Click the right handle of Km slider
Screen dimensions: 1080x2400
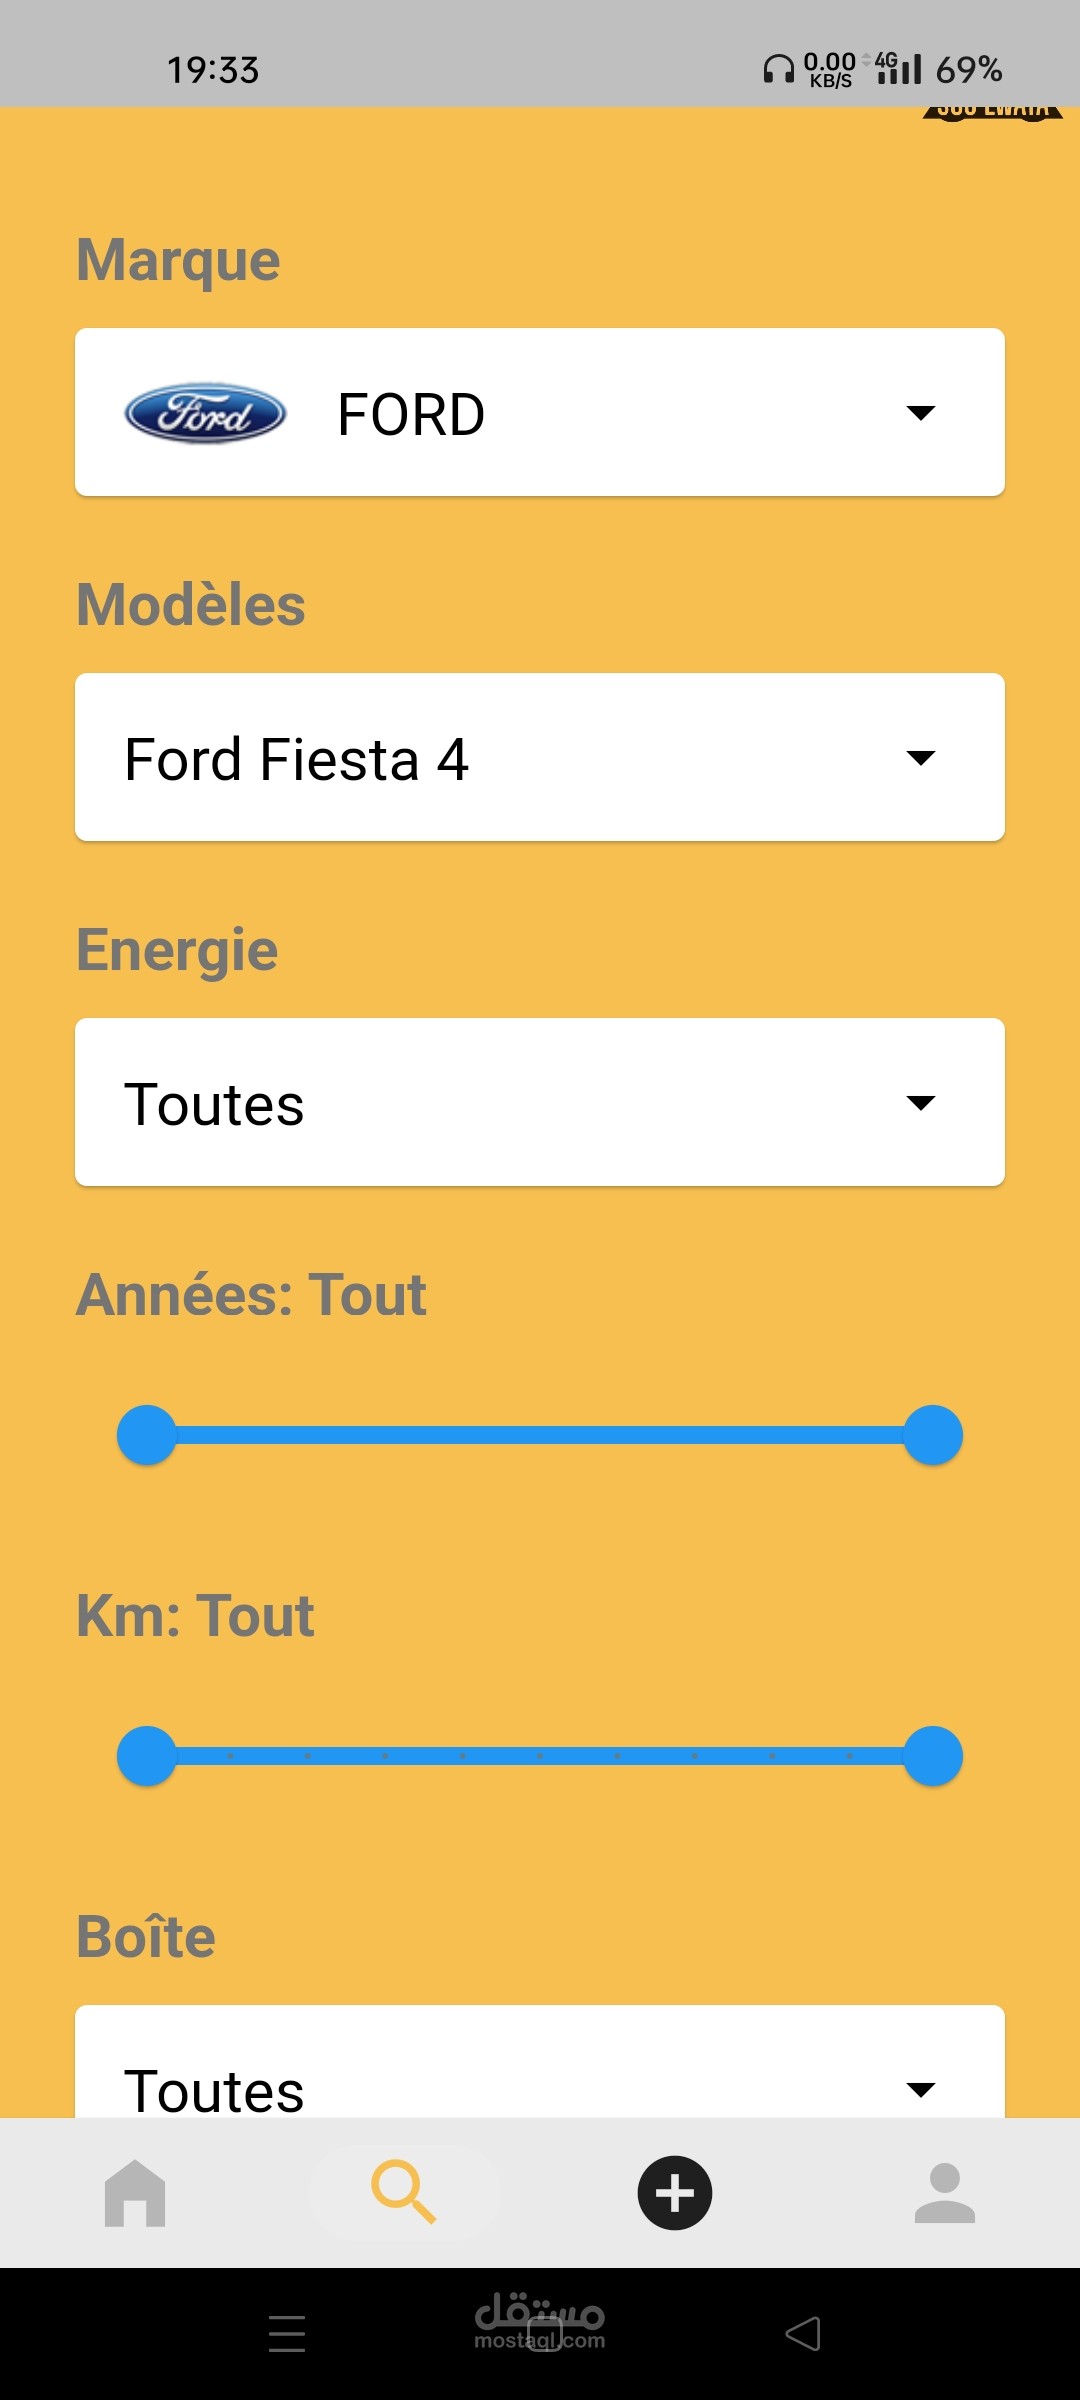pyautogui.click(x=933, y=1755)
